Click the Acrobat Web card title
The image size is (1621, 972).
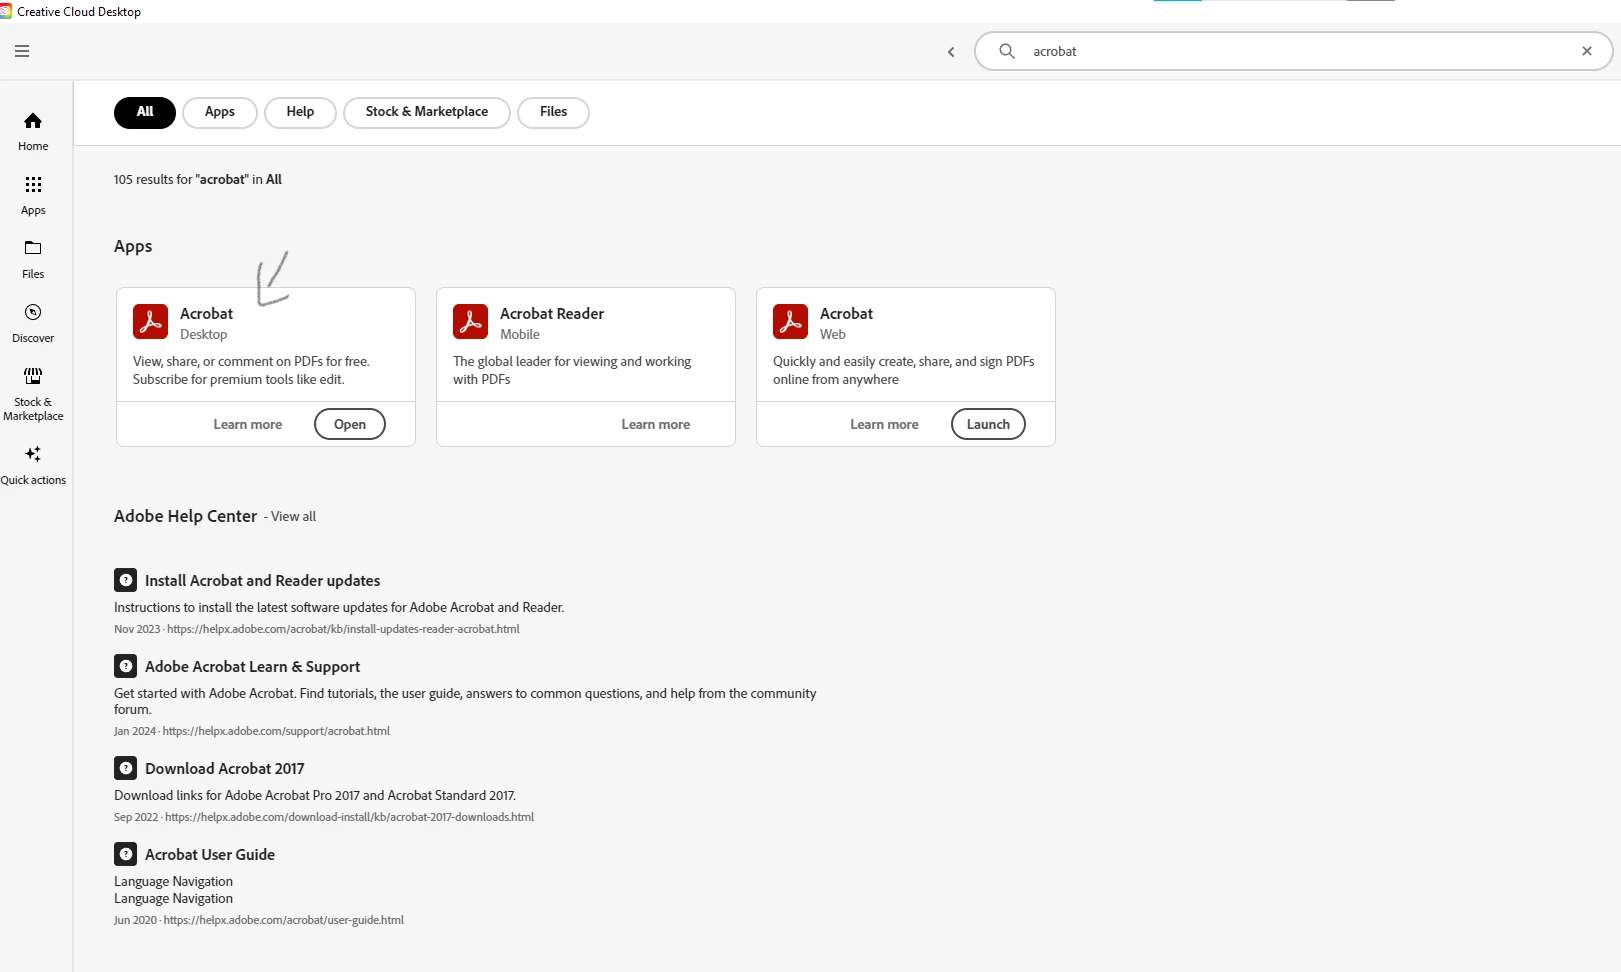click(847, 313)
